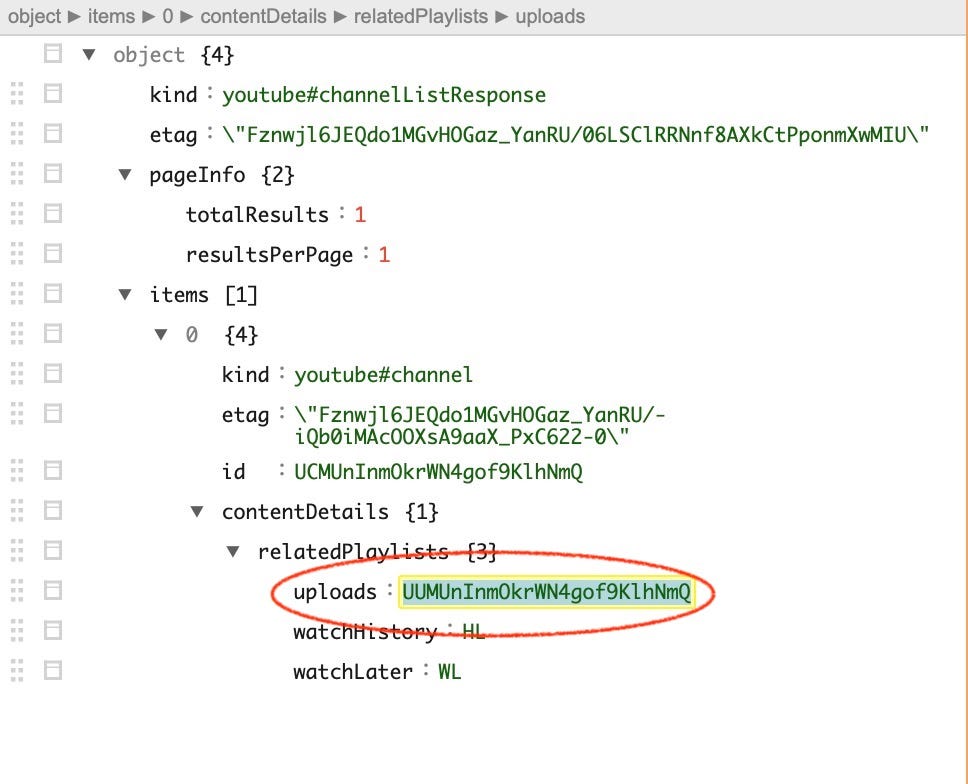Collapse the pageInfo {2} node
The width and height of the screenshot is (968, 784).
click(x=125, y=175)
